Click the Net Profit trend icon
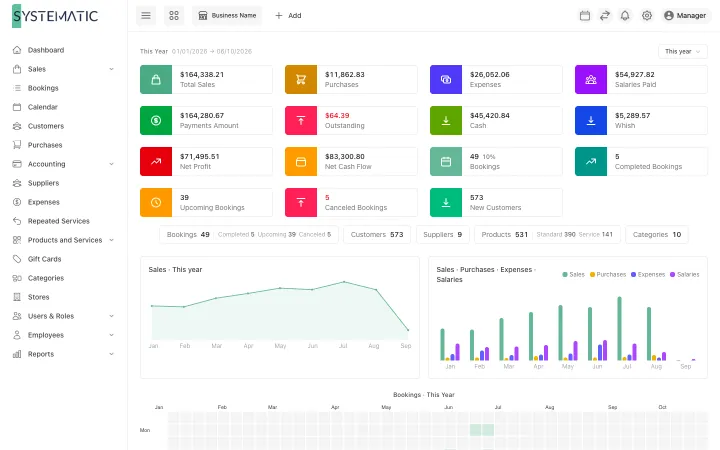Screen dimensions: 720x450 pos(156,161)
